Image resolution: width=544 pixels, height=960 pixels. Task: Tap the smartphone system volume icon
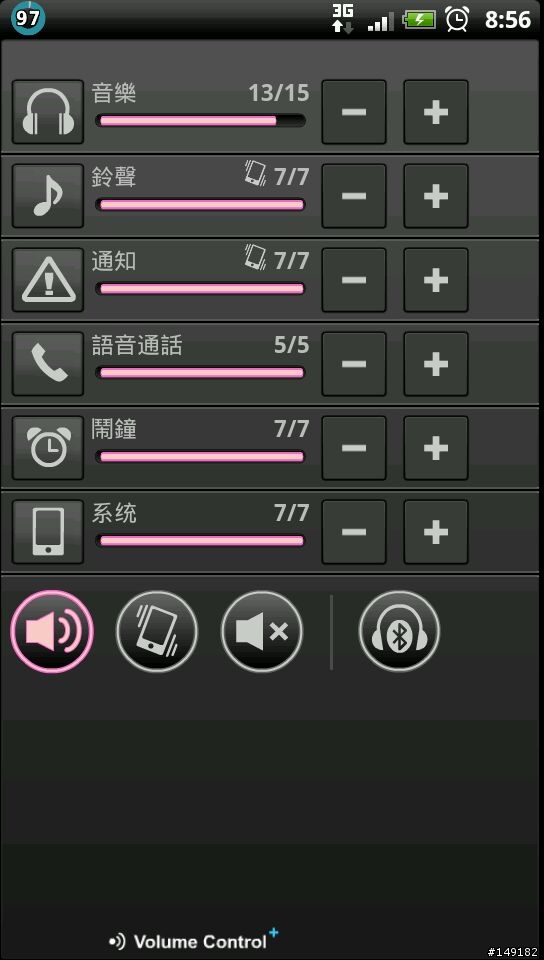pyautogui.click(x=48, y=531)
